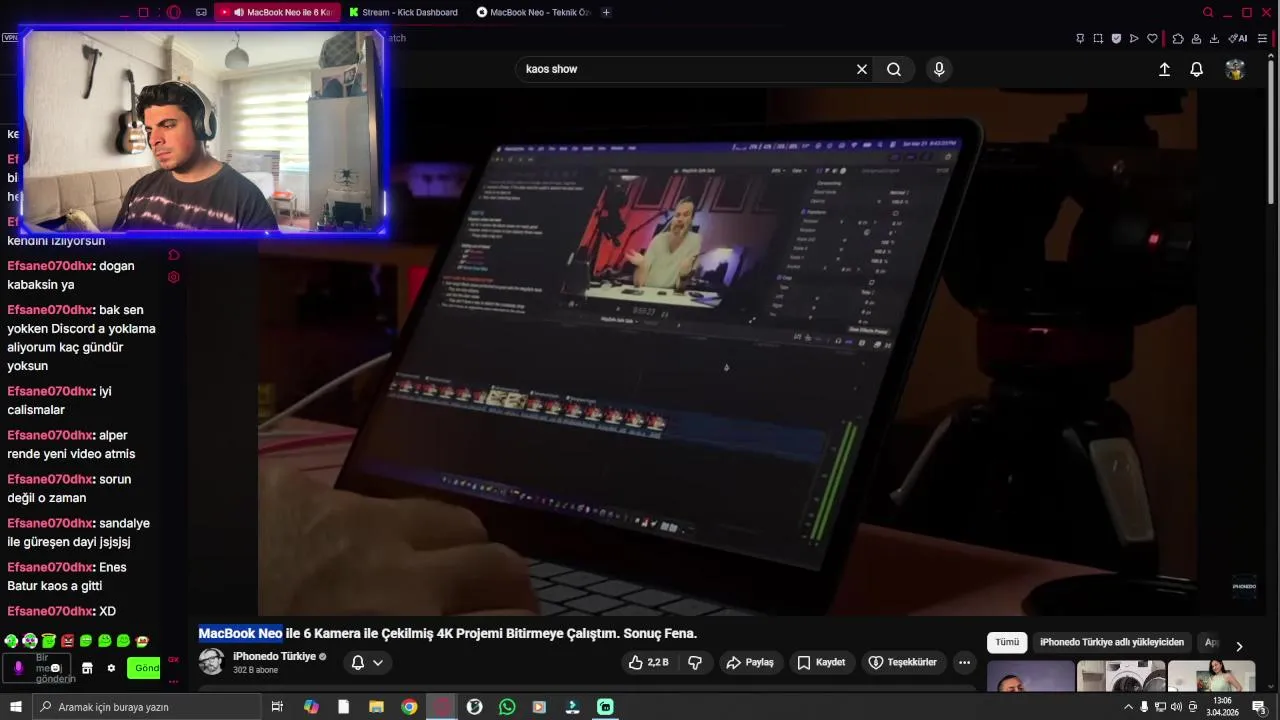Show hidden system tray icons chevron
This screenshot has height=720, width=1280.
pos(1129,707)
